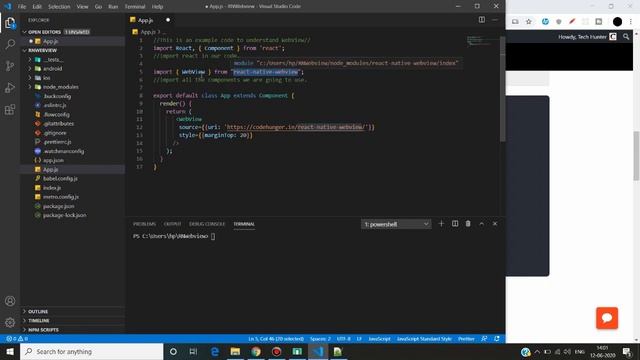The height and width of the screenshot is (360, 640).
Task: Open Task View on the taskbar
Action: [193, 351]
